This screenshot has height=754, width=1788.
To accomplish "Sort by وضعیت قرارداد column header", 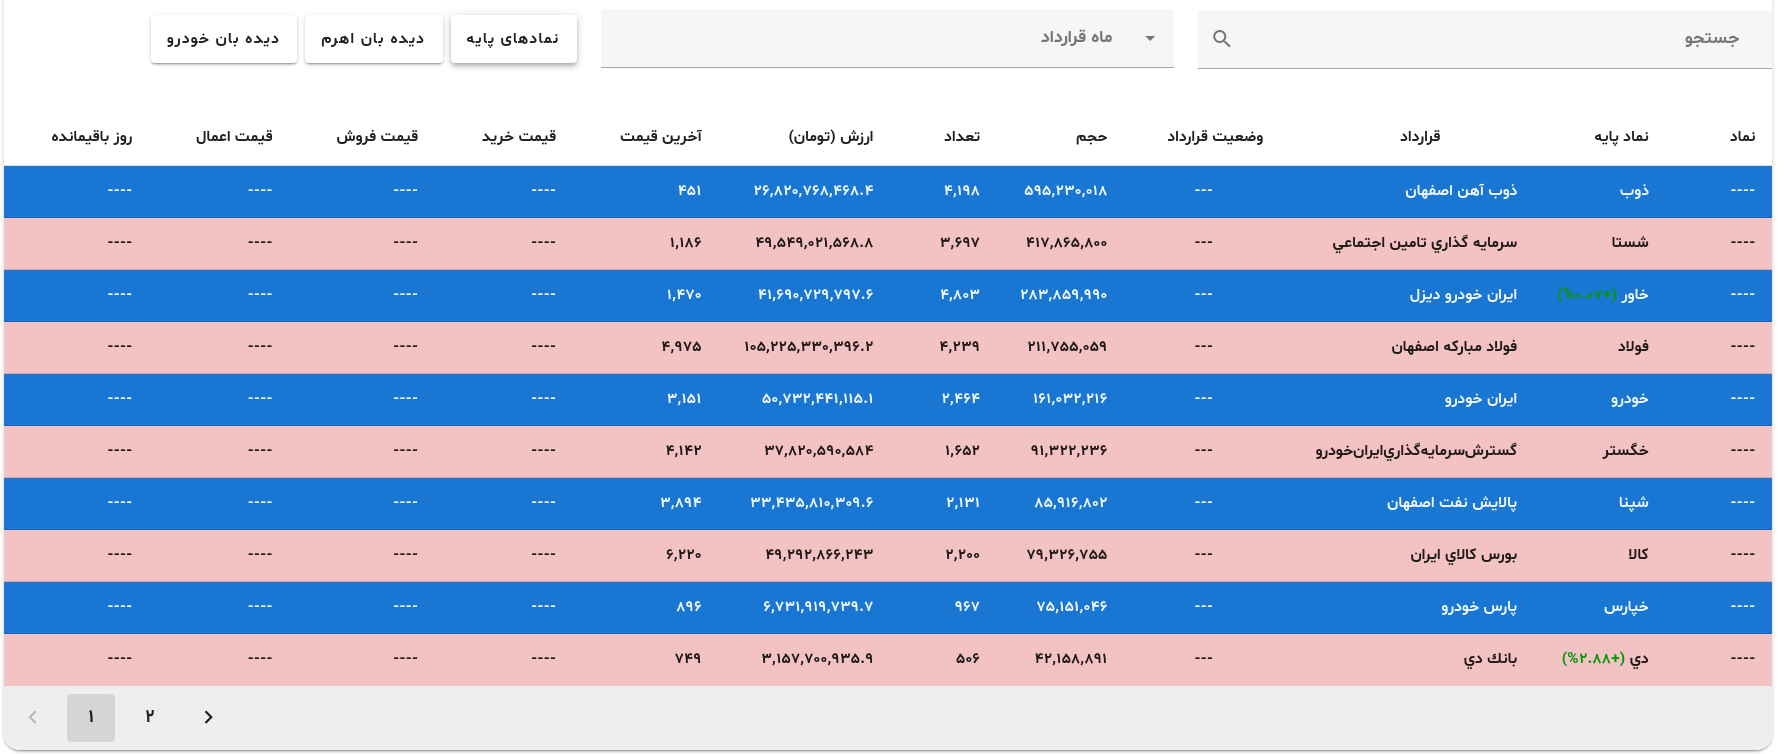I will point(1215,136).
